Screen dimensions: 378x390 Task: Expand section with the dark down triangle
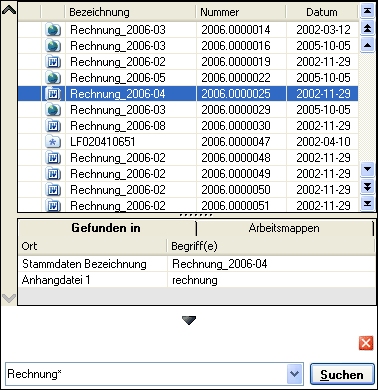click(189, 320)
